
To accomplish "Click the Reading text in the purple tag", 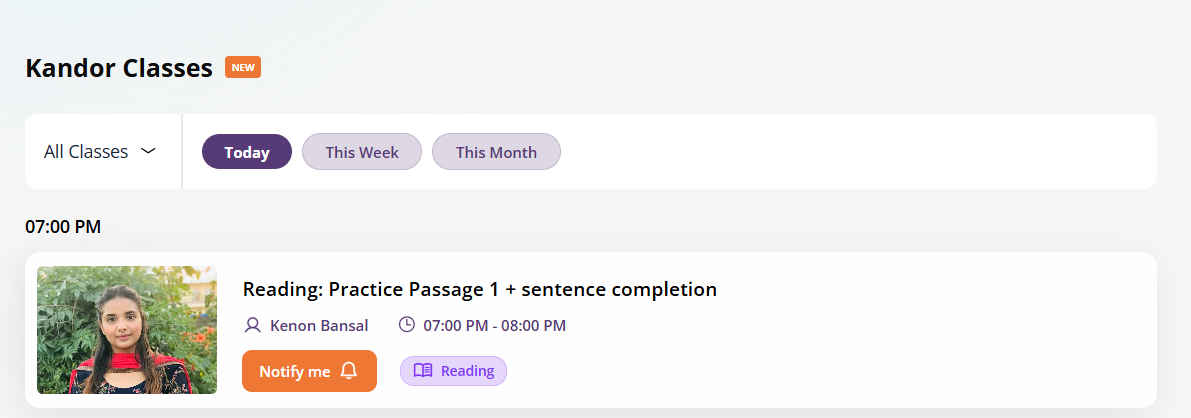I will click(x=467, y=371).
